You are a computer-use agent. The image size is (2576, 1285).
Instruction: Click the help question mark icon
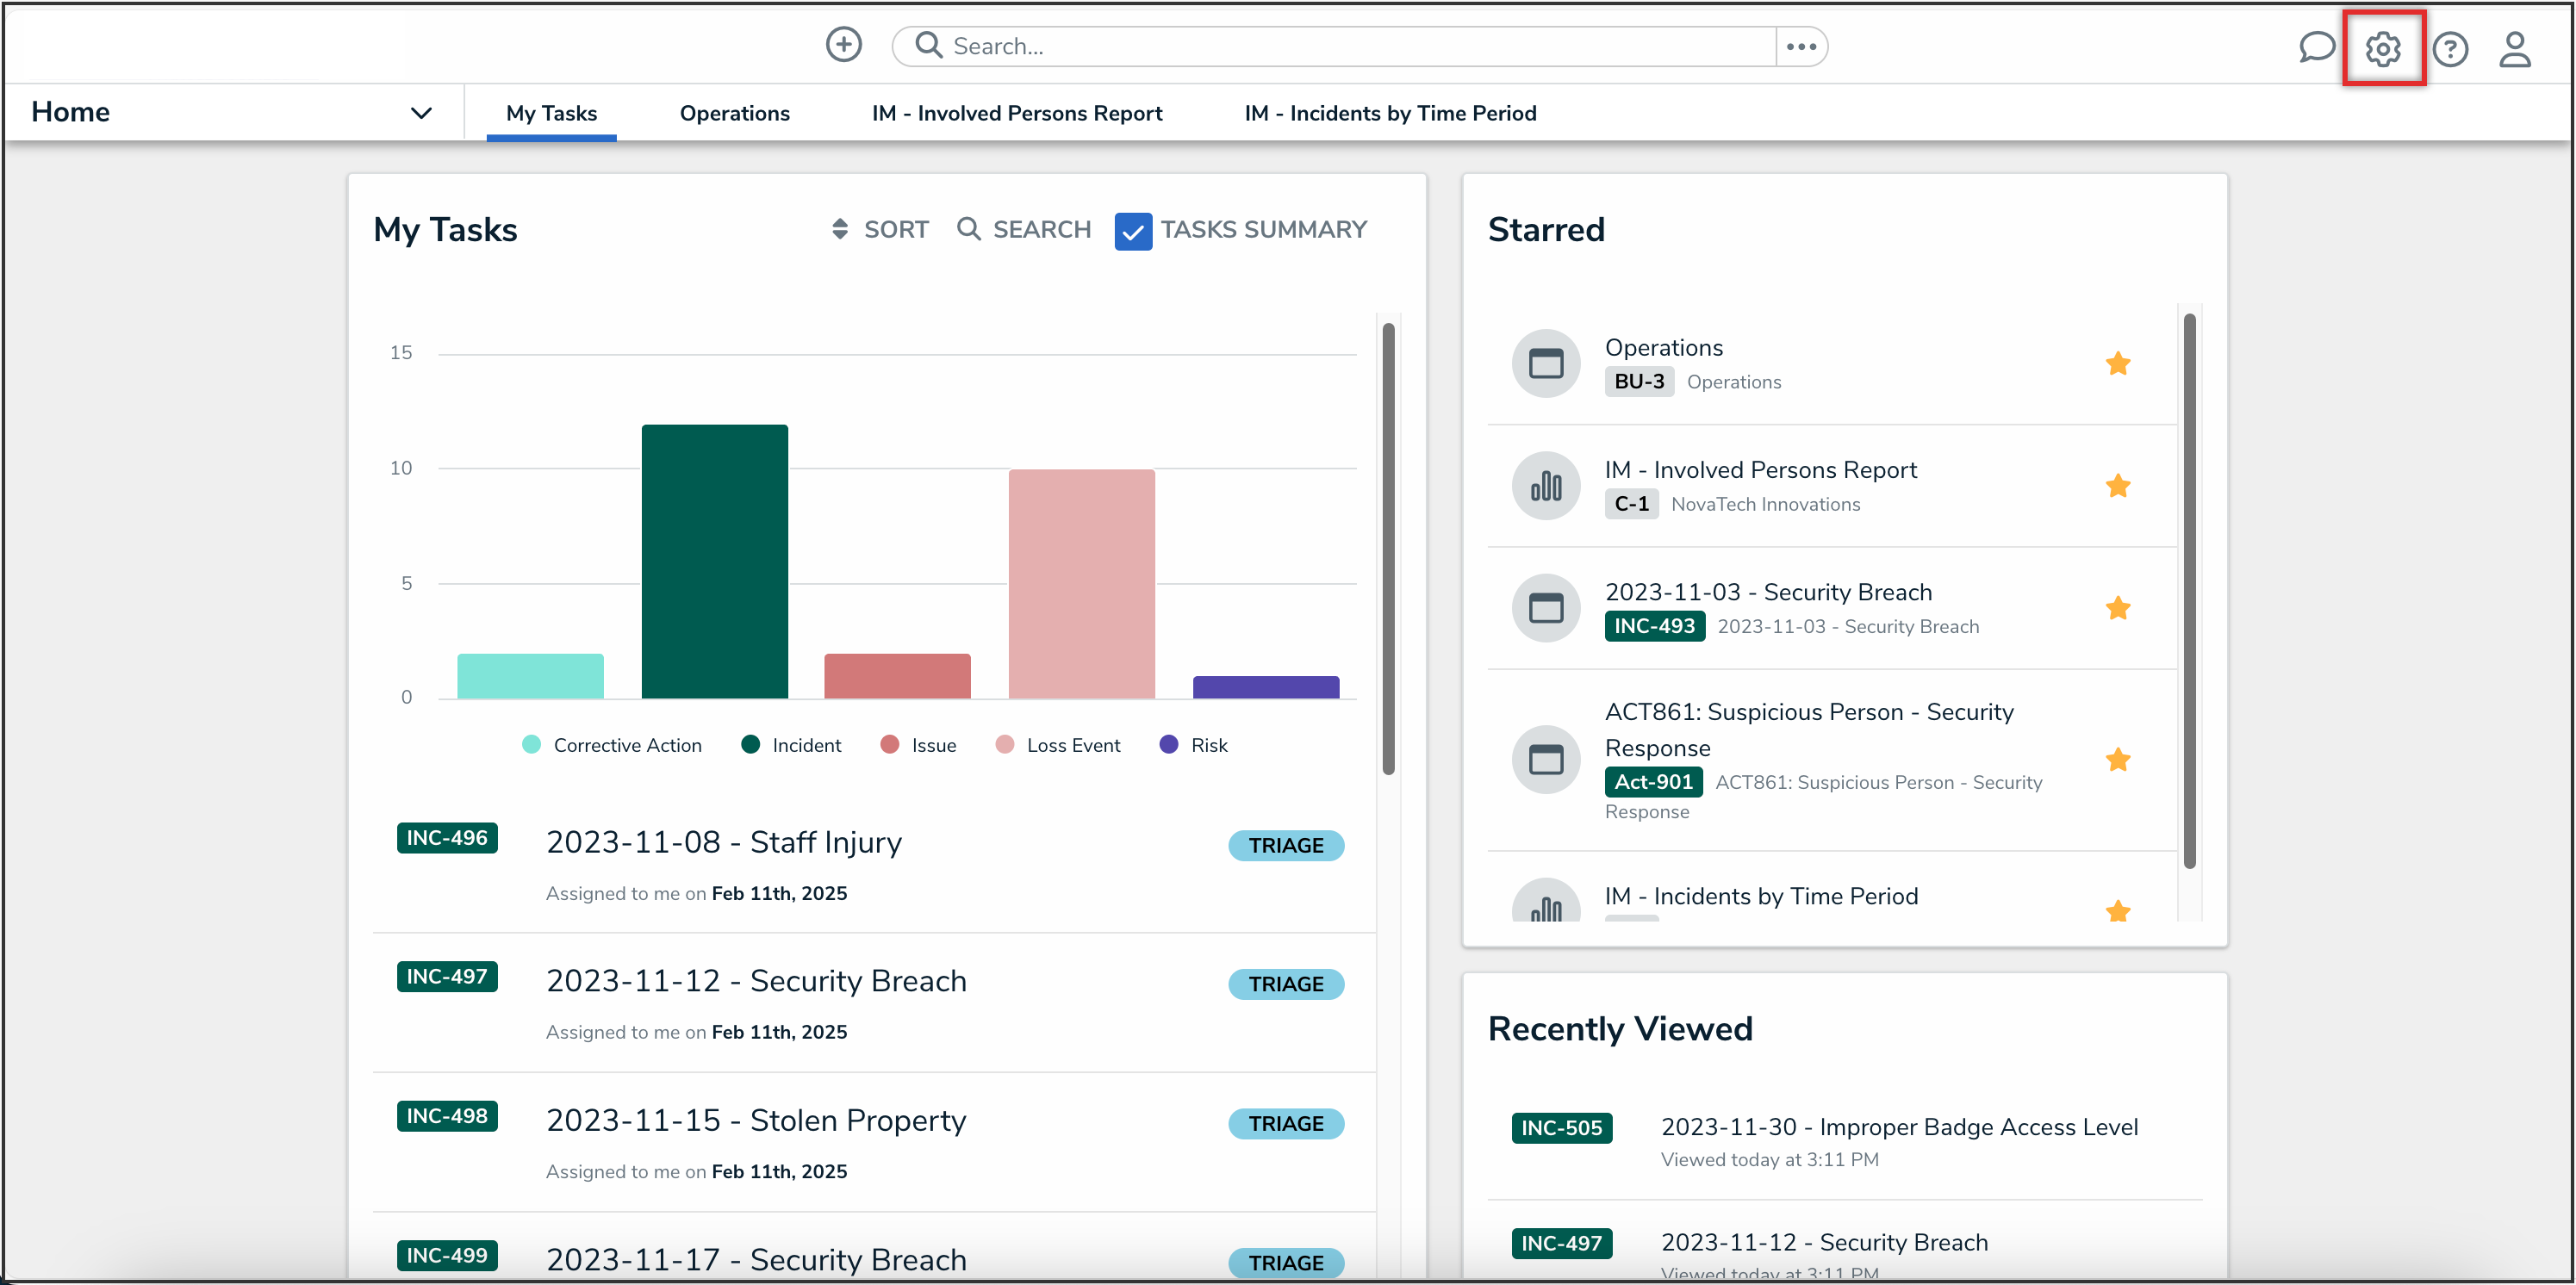pyautogui.click(x=2450, y=49)
